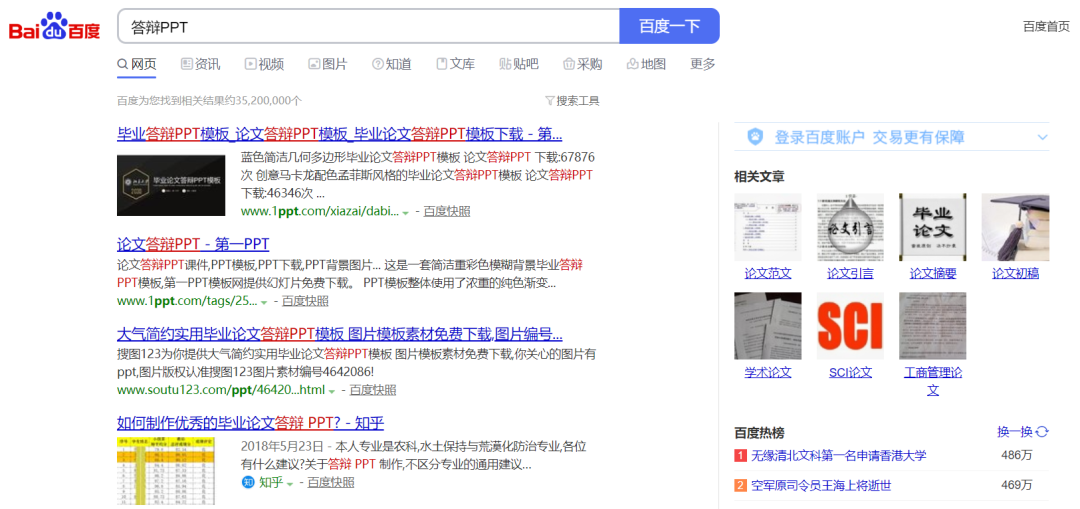Switch to the 采购 tab
Viewport: 1080px width, 509px height.
tap(582, 64)
